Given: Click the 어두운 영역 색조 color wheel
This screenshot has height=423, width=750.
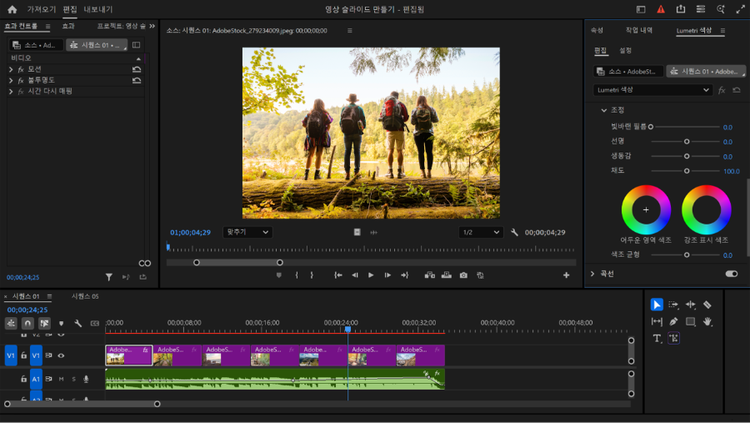Looking at the screenshot, I should point(646,210).
